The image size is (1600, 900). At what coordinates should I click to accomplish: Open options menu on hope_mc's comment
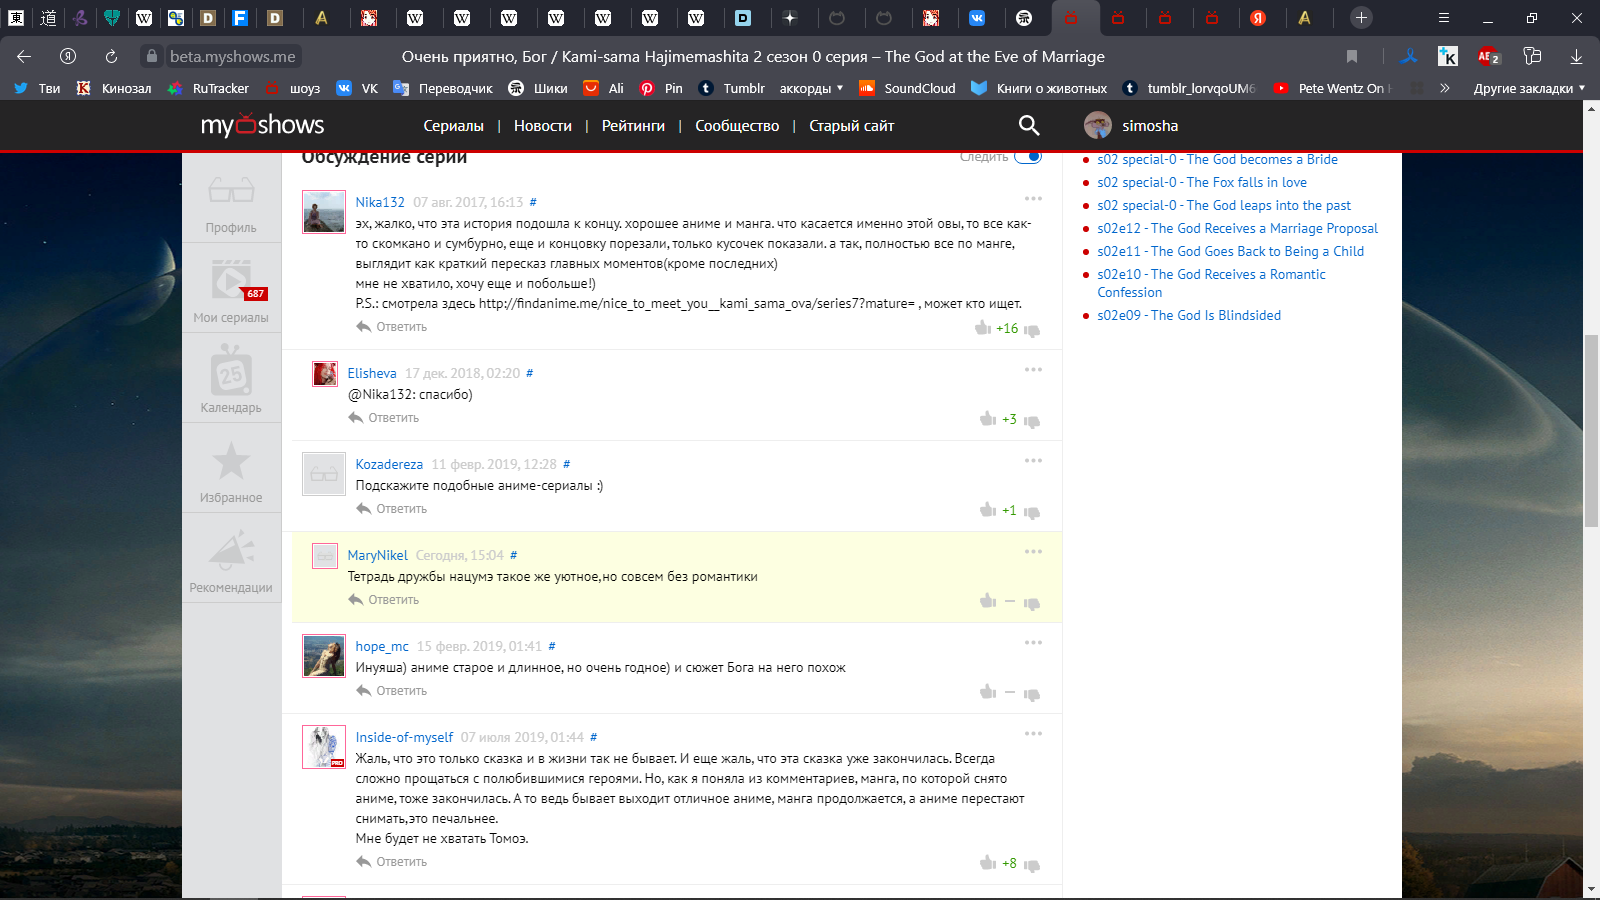click(x=1033, y=642)
